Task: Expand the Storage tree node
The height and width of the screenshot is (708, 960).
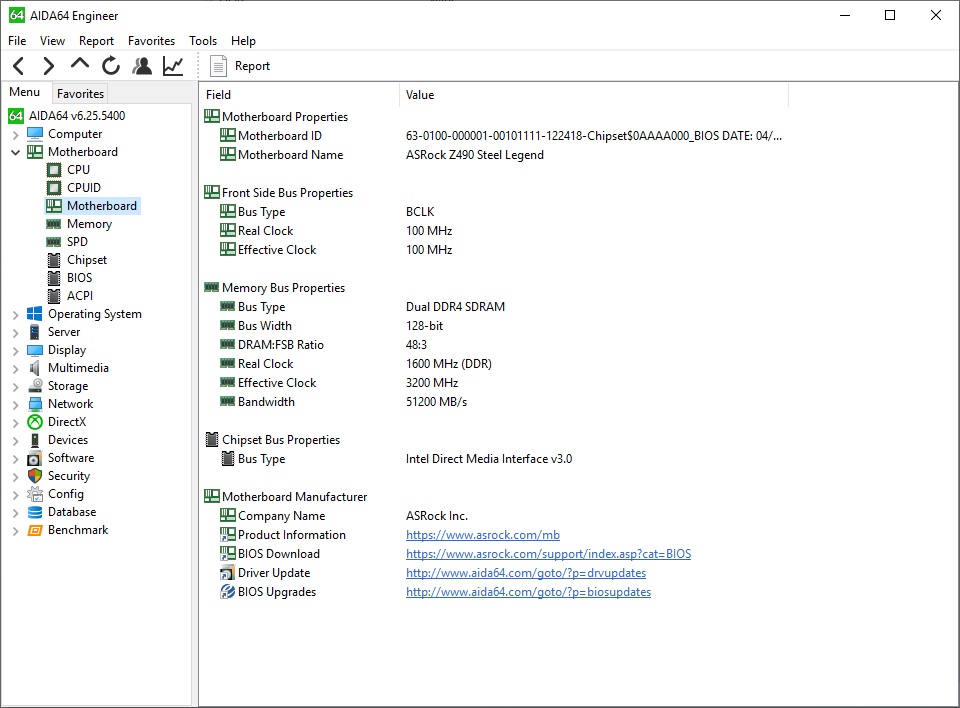Action: 15,386
